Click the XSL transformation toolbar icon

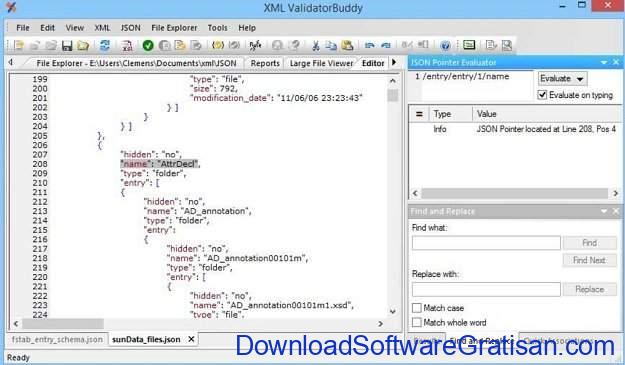point(127,45)
